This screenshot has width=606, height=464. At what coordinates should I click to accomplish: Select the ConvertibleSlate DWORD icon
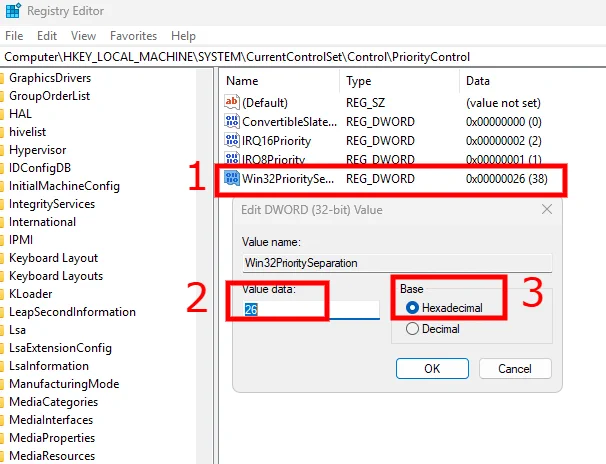232,121
